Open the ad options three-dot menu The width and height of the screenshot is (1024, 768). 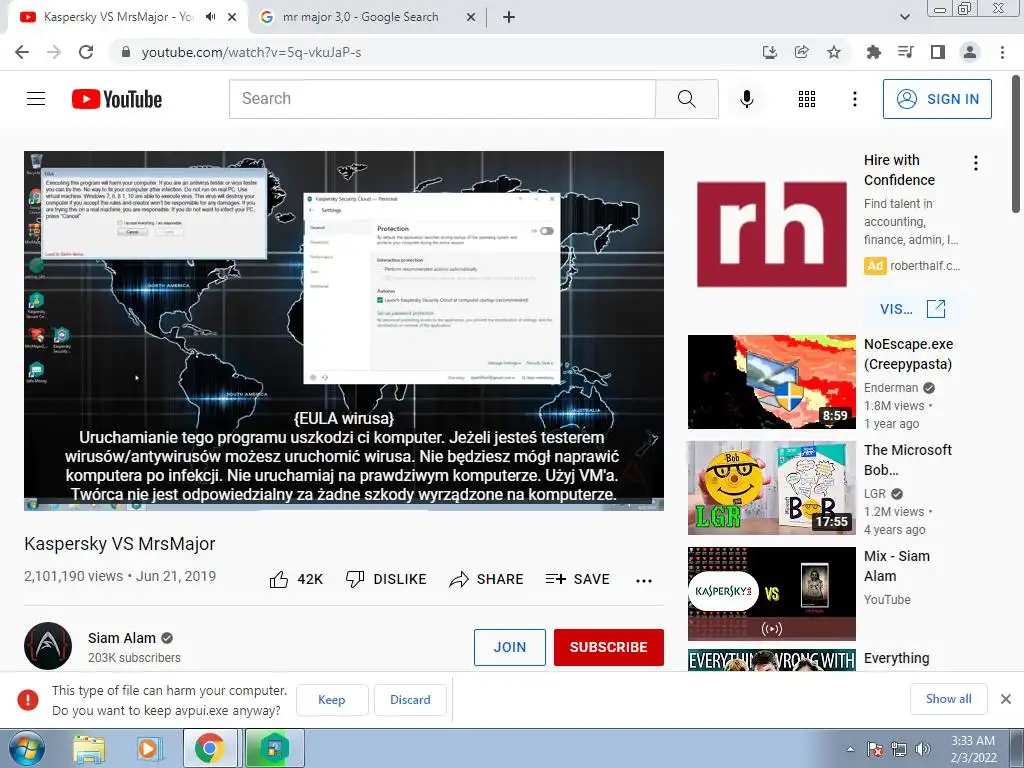(976, 163)
